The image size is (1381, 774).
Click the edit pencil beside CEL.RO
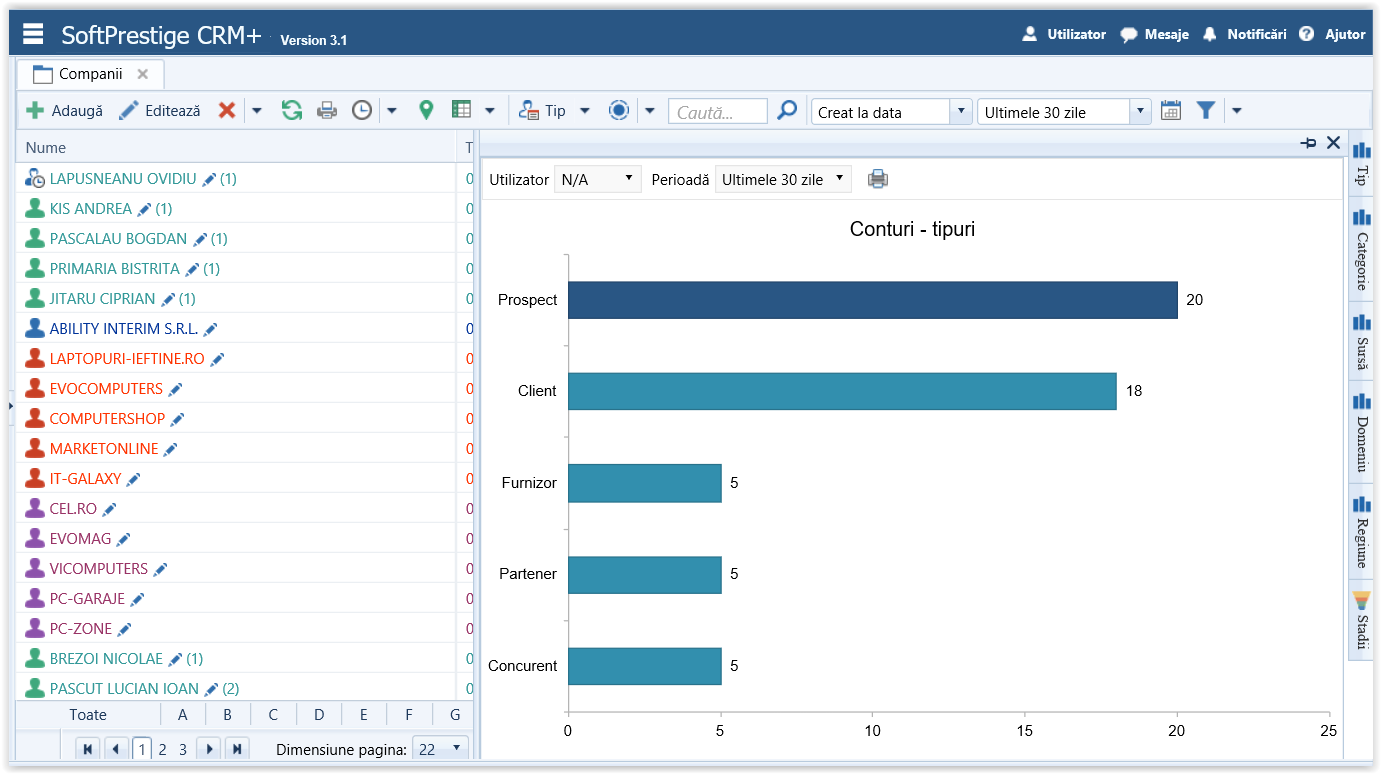click(109, 509)
